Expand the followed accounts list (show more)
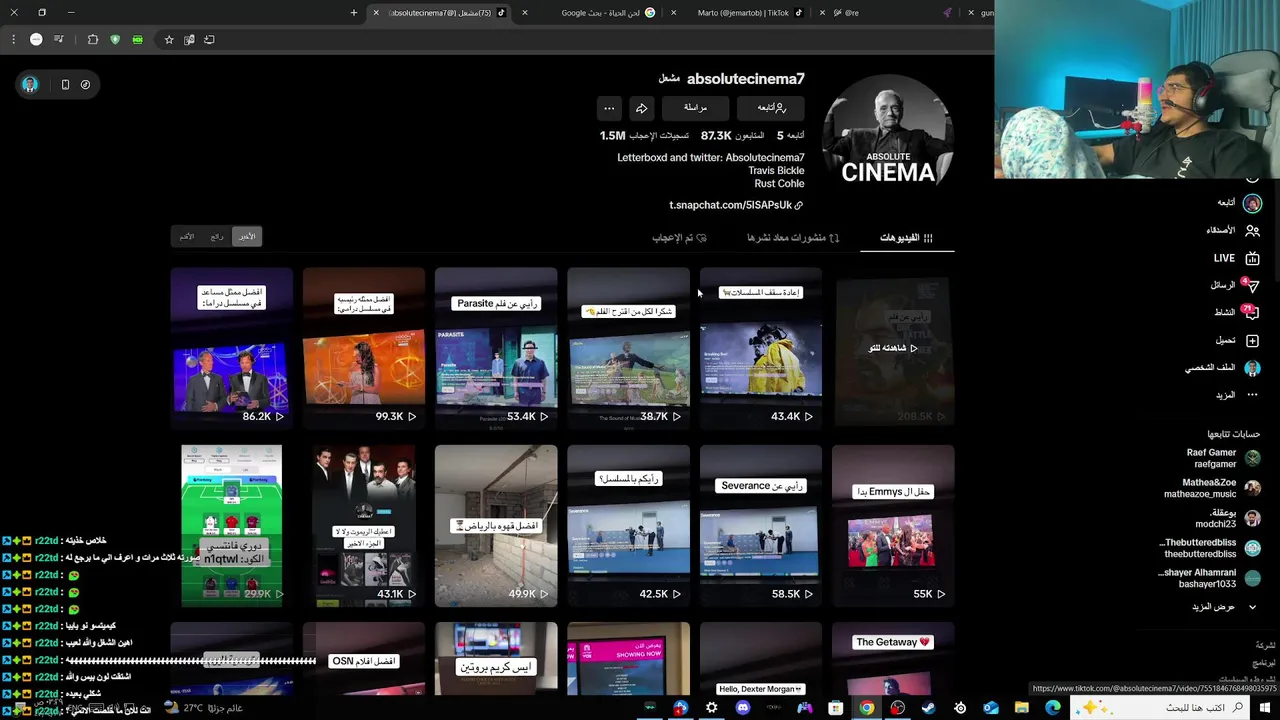This screenshot has height=720, width=1280. click(x=1224, y=607)
